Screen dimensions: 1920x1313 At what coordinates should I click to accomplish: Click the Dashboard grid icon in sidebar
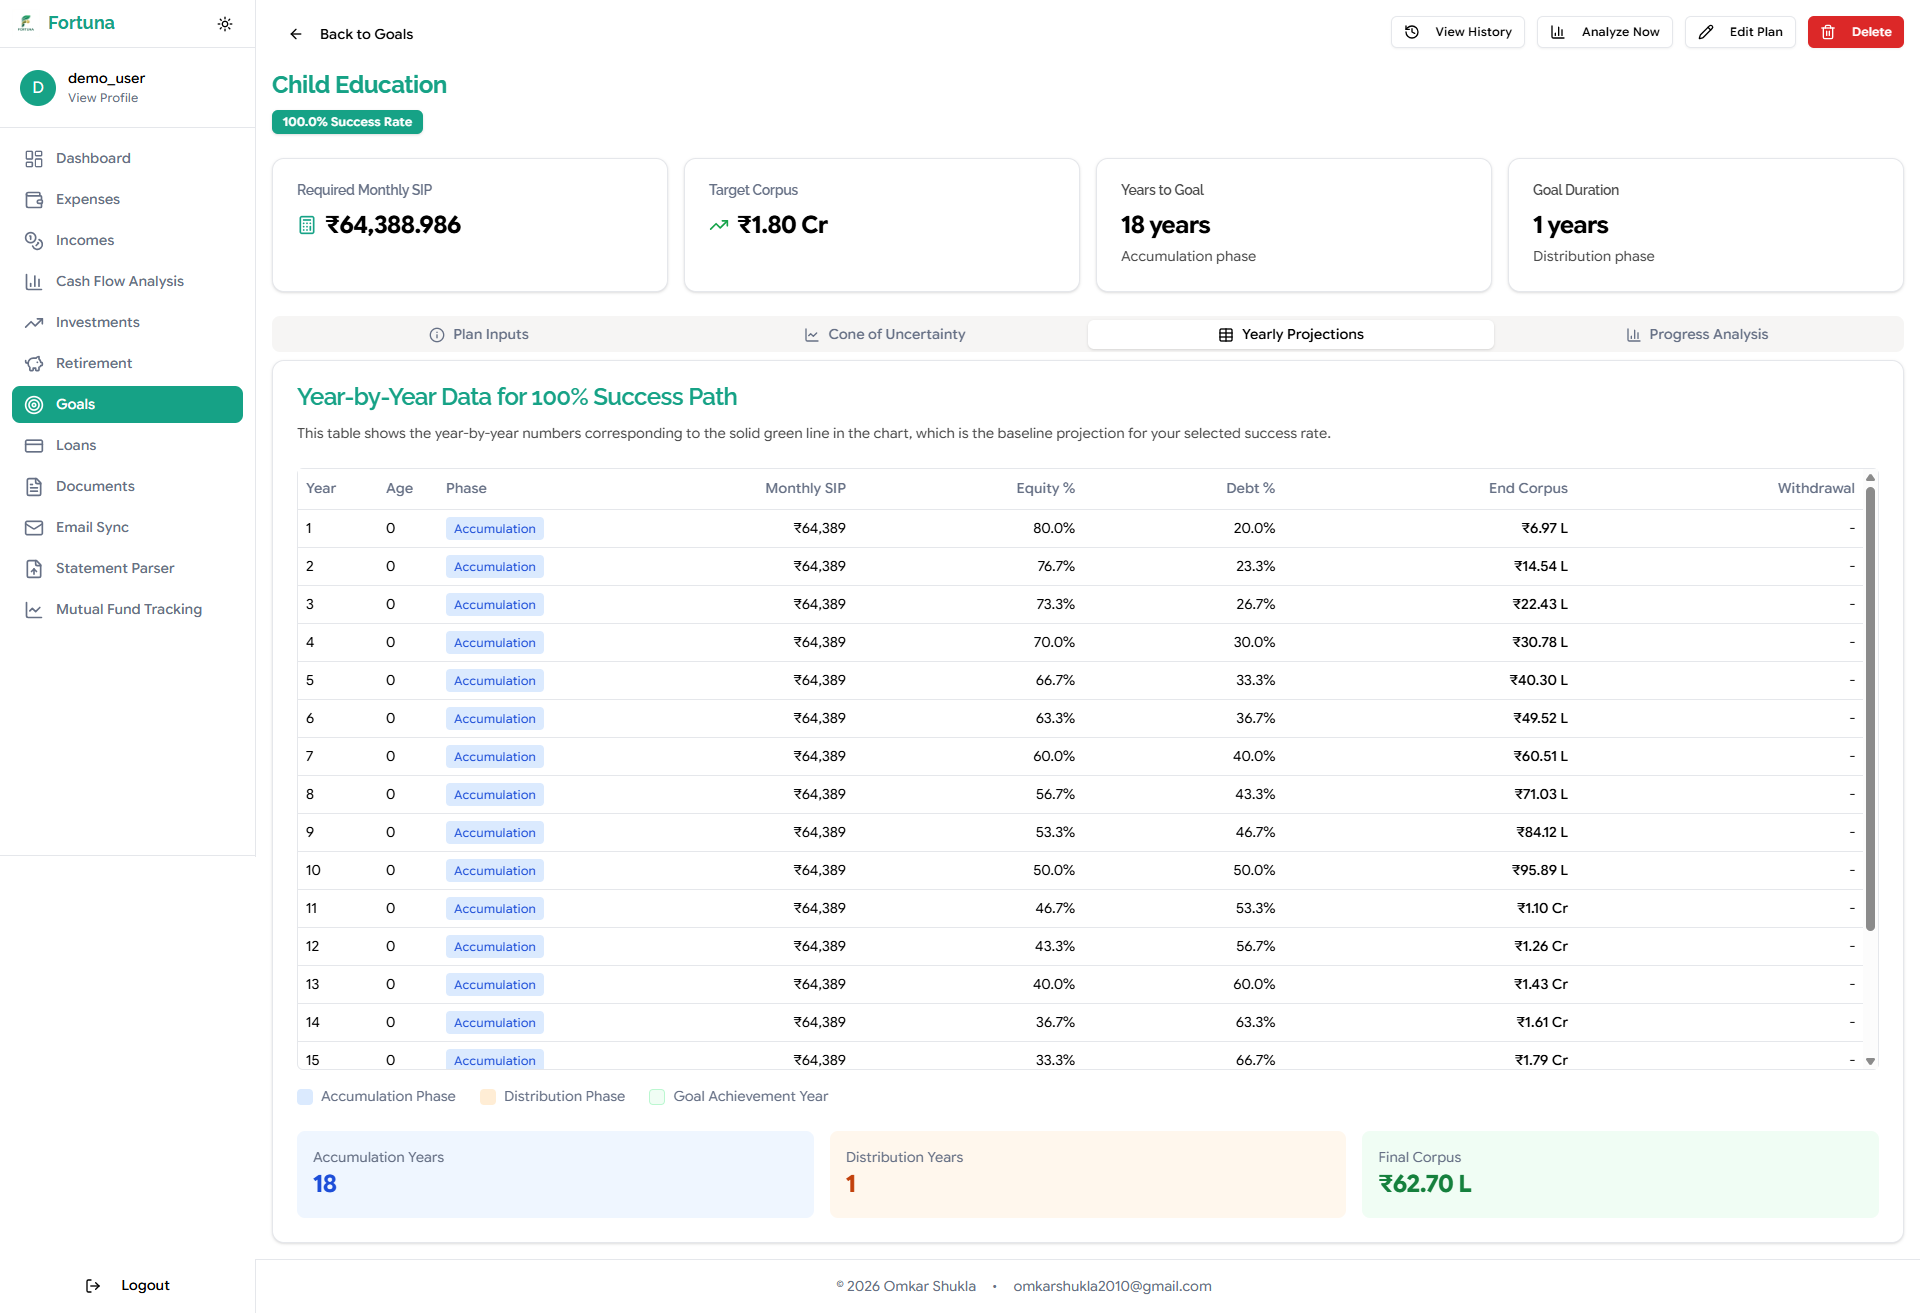34,159
